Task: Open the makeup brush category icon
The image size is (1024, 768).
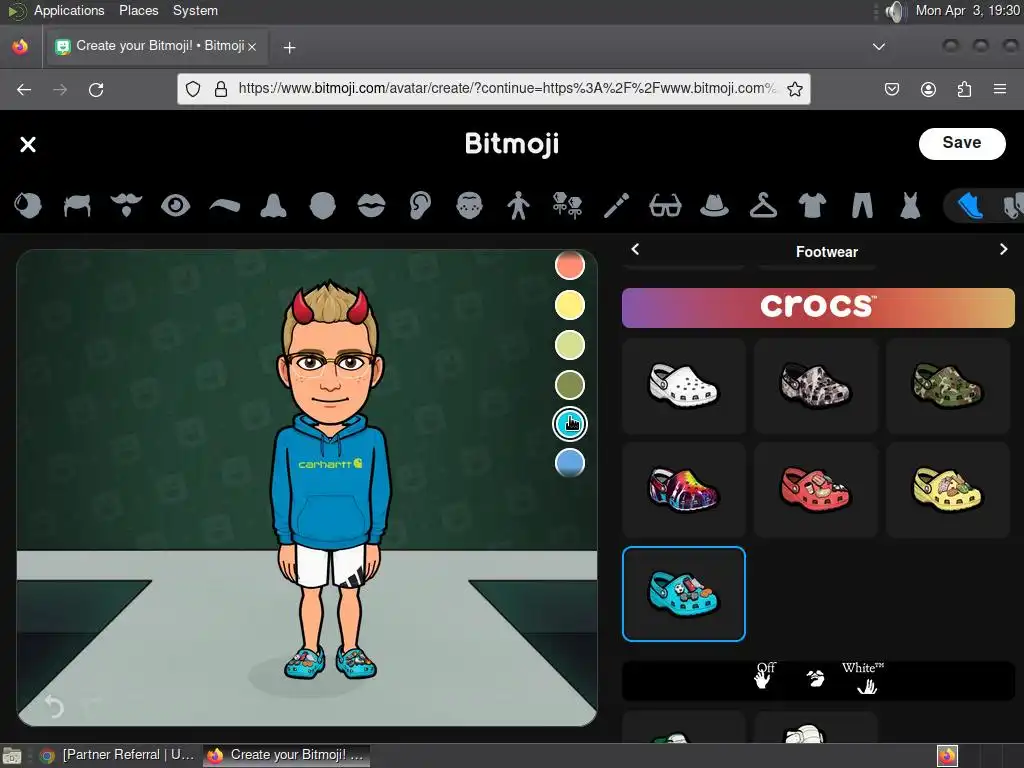Action: [616, 205]
